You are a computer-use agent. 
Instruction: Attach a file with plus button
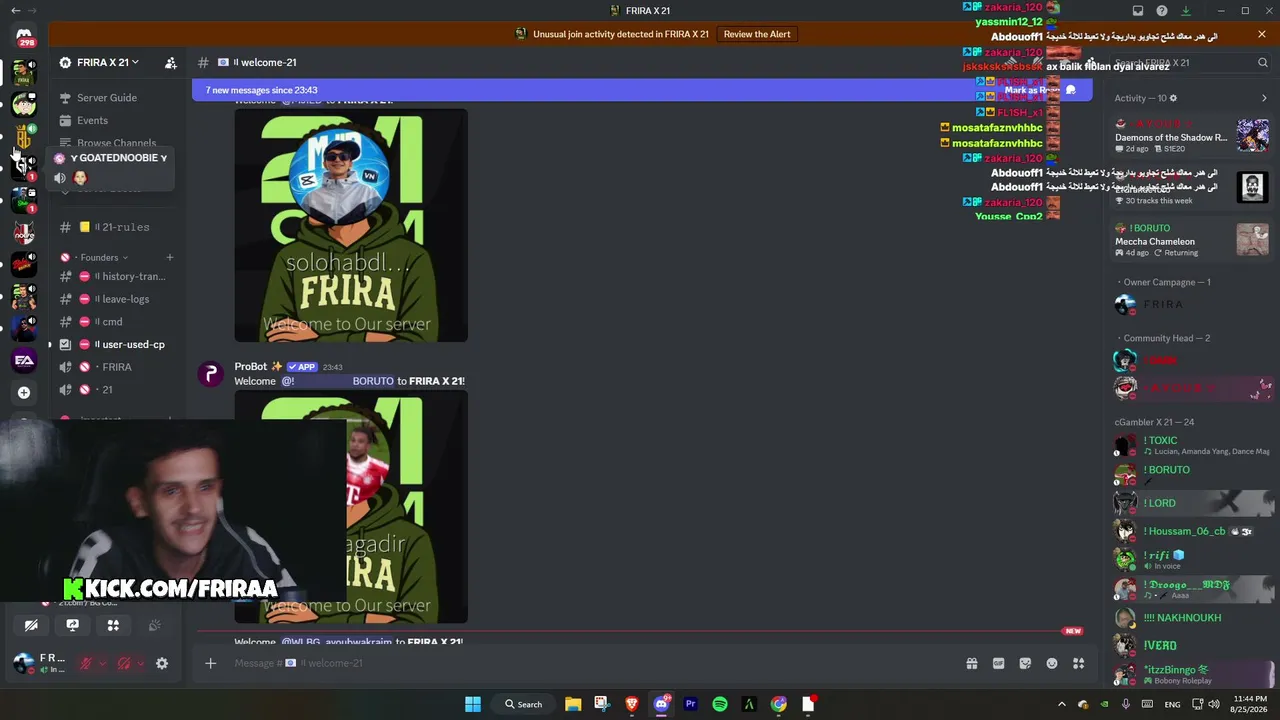210,663
